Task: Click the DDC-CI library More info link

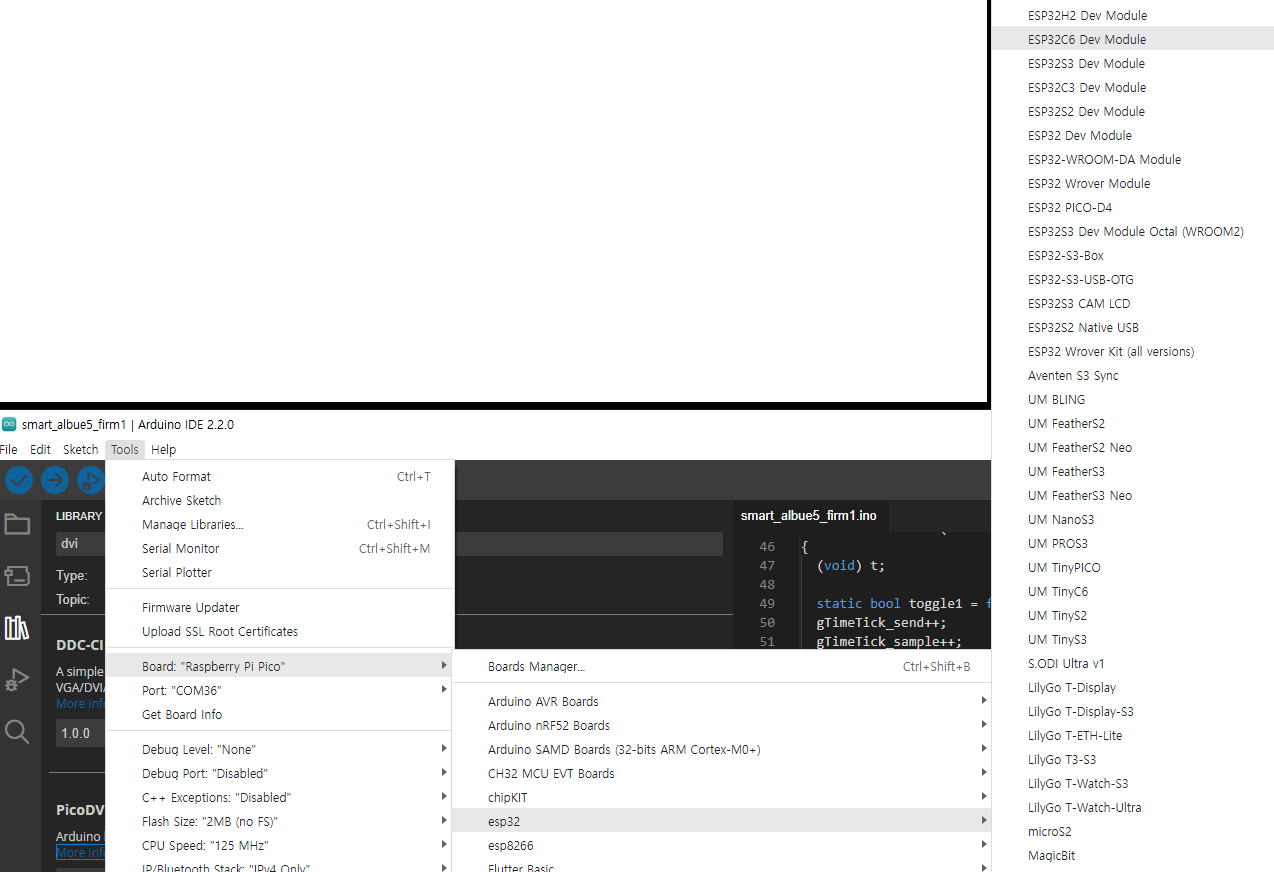Action: pyautogui.click(x=80, y=704)
